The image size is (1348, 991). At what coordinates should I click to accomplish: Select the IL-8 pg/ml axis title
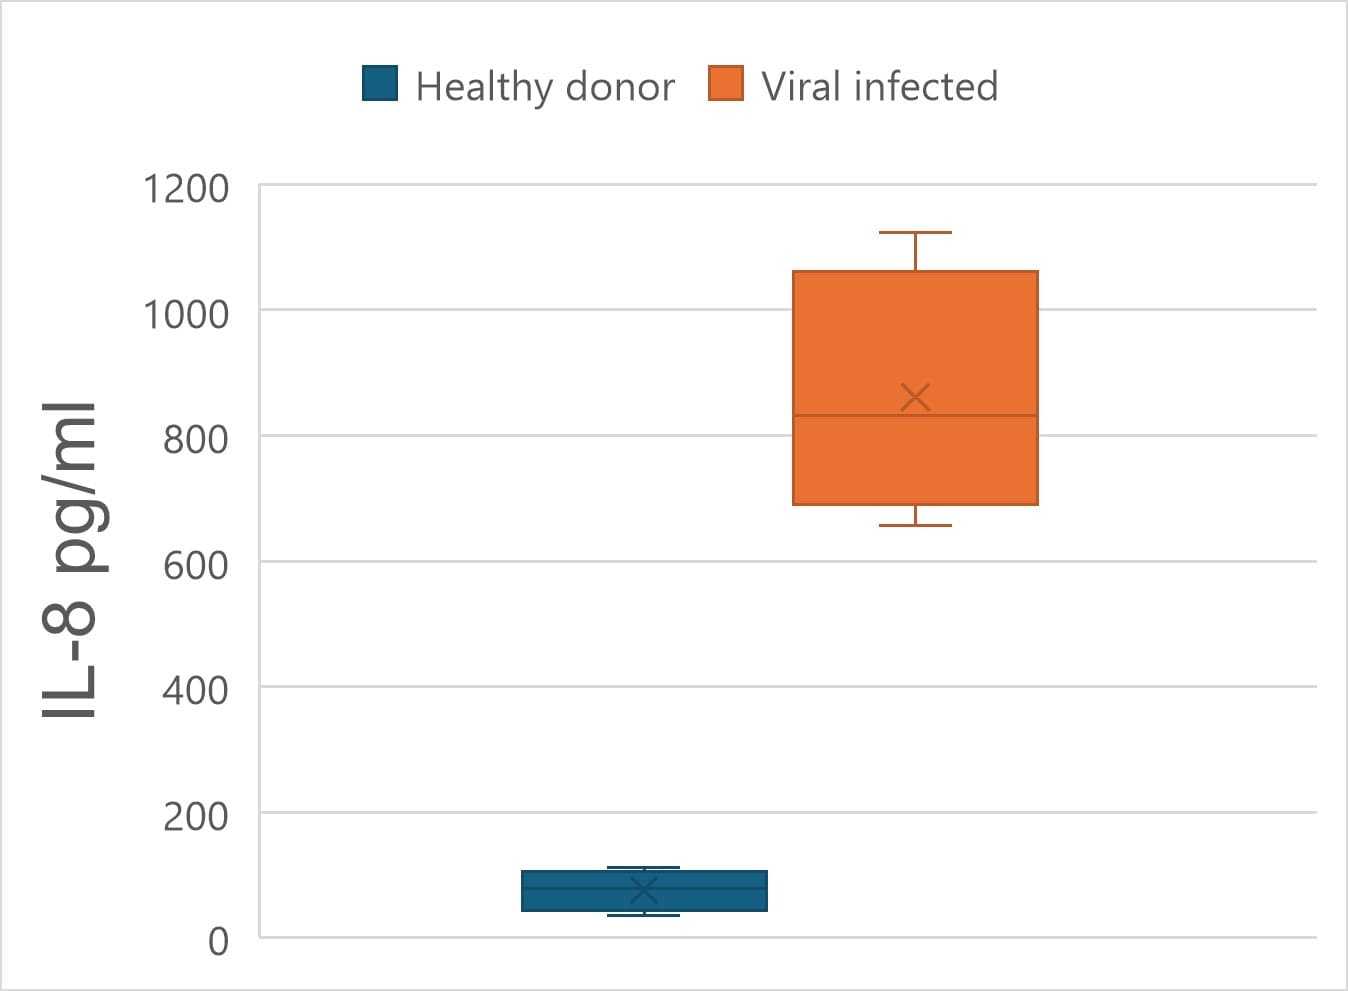click(x=69, y=560)
